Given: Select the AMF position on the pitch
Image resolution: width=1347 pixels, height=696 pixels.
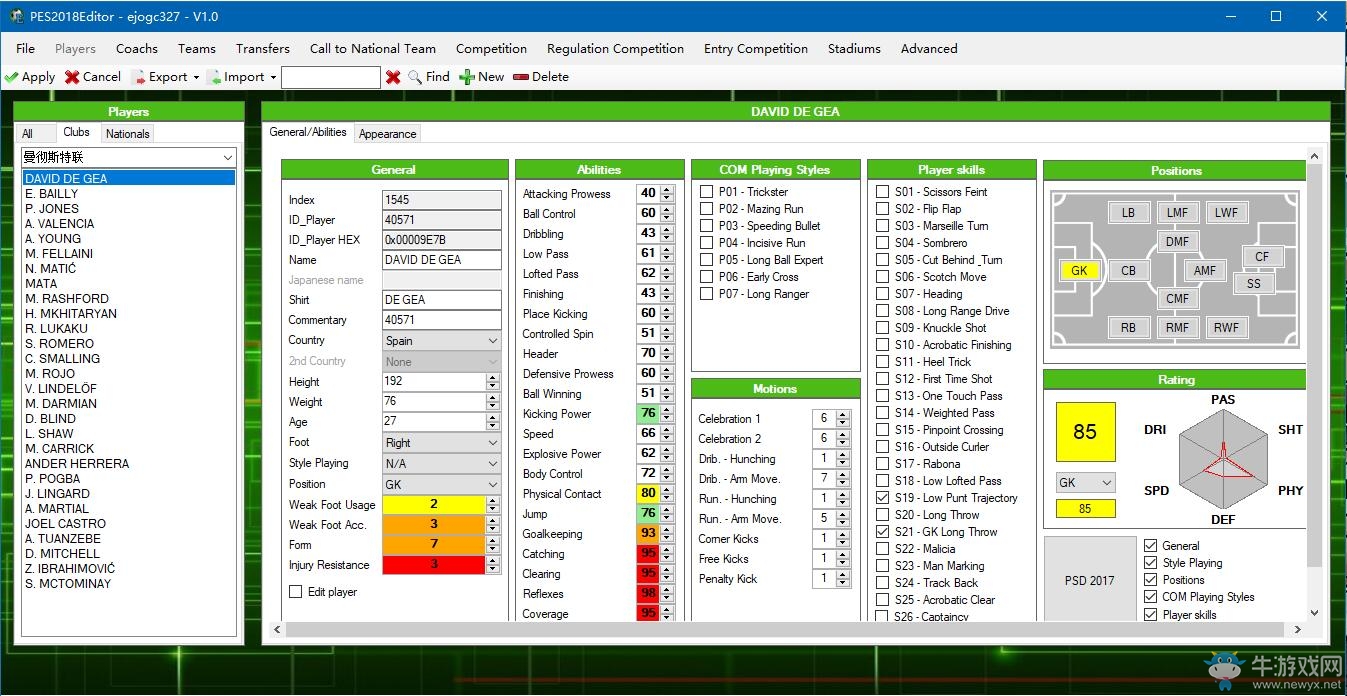Looking at the screenshot, I should 1205,271.
